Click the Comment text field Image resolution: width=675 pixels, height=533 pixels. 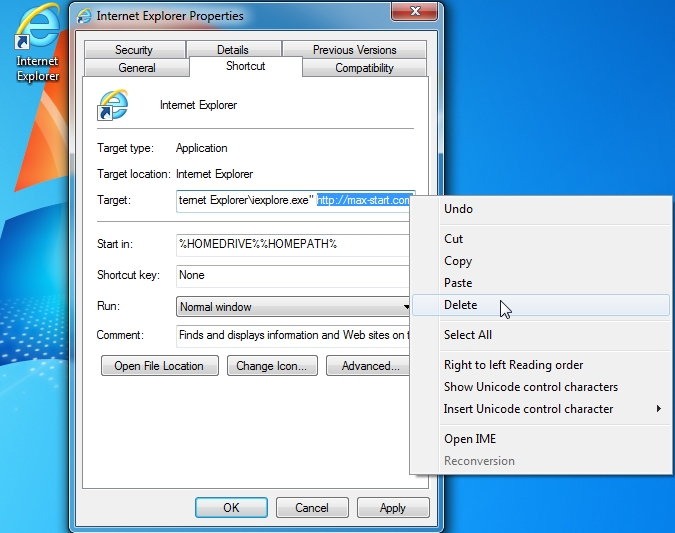pyautogui.click(x=293, y=335)
